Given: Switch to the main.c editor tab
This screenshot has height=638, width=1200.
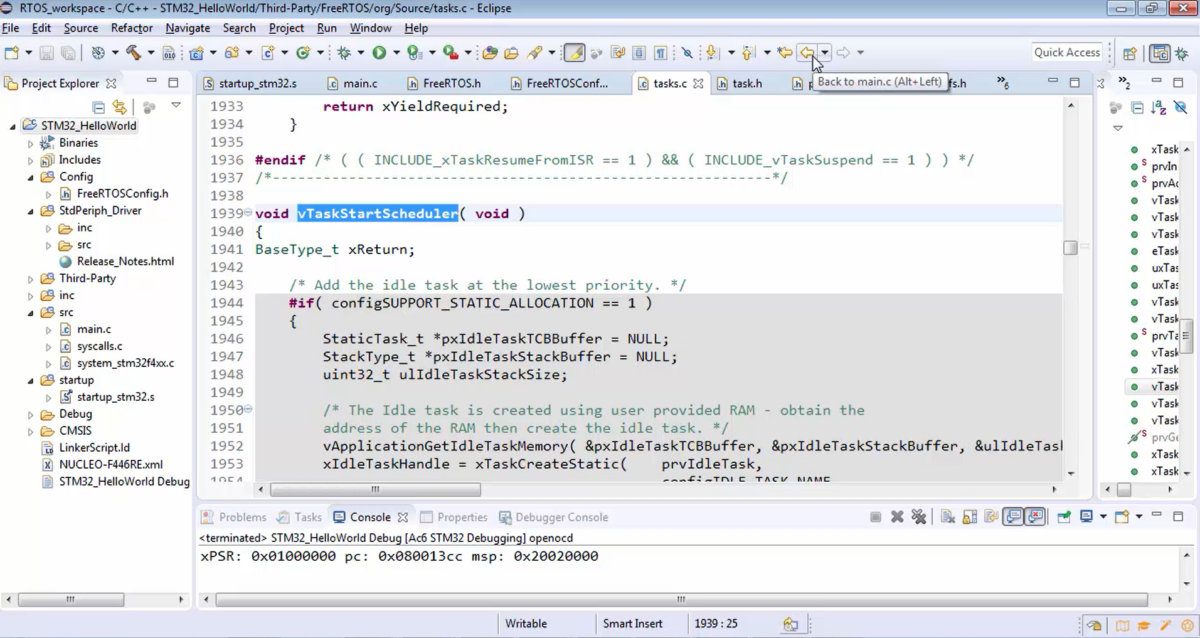Looking at the screenshot, I should (x=360, y=83).
